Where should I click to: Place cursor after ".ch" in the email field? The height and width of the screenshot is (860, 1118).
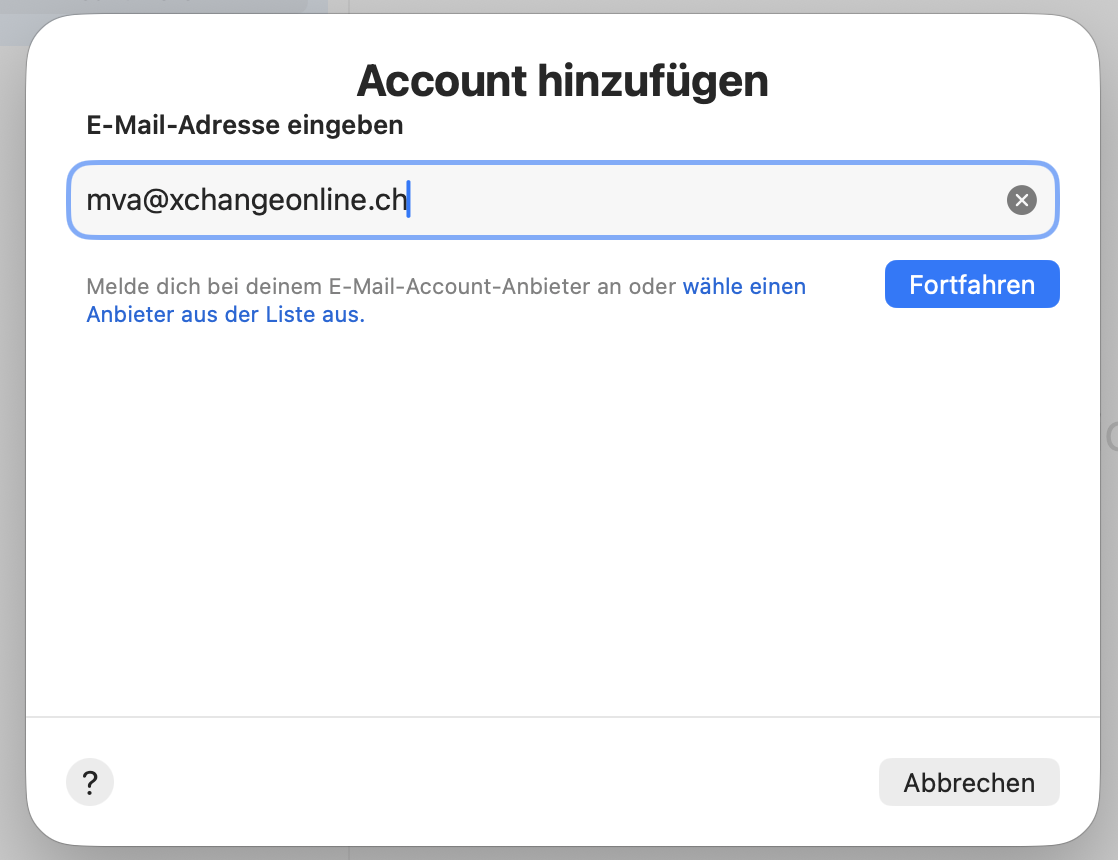coord(409,201)
